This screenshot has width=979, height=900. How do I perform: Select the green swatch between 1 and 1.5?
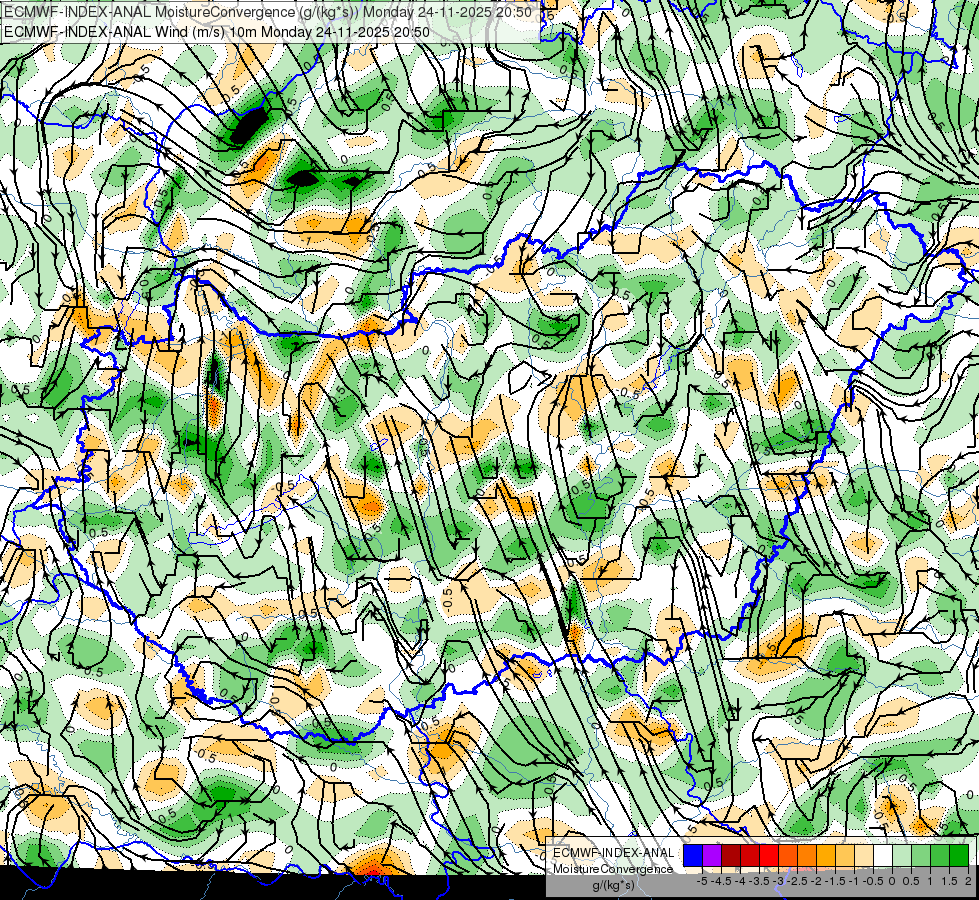pyautogui.click(x=940, y=856)
